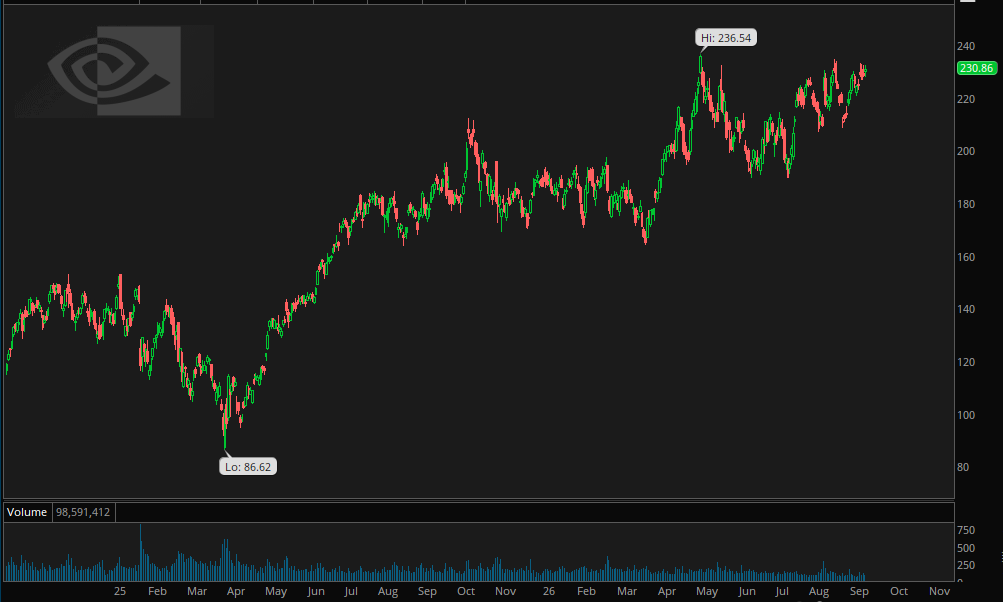Click the 25 year marker on time axis
The image size is (1003, 602).
120,591
